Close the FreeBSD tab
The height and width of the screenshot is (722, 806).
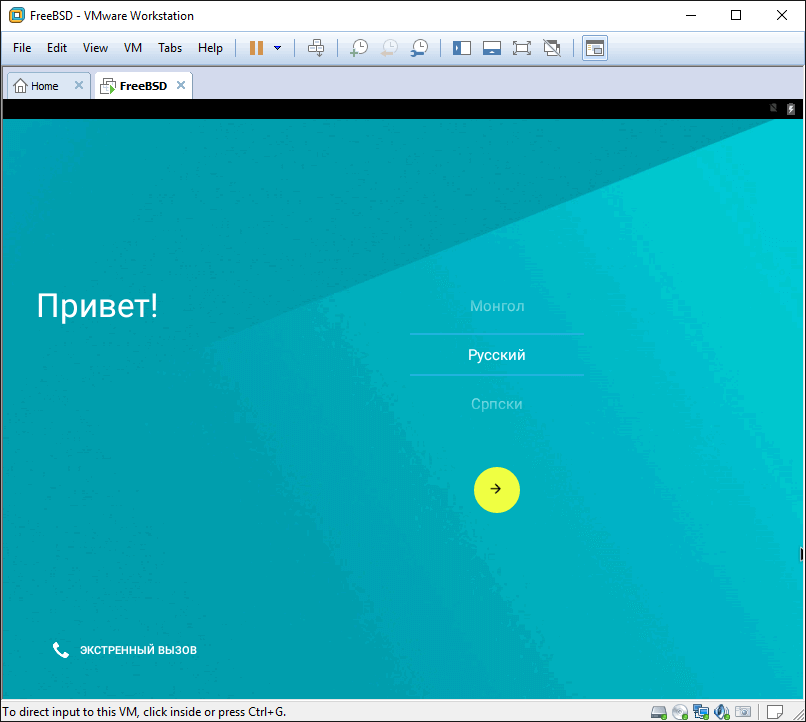[181, 85]
